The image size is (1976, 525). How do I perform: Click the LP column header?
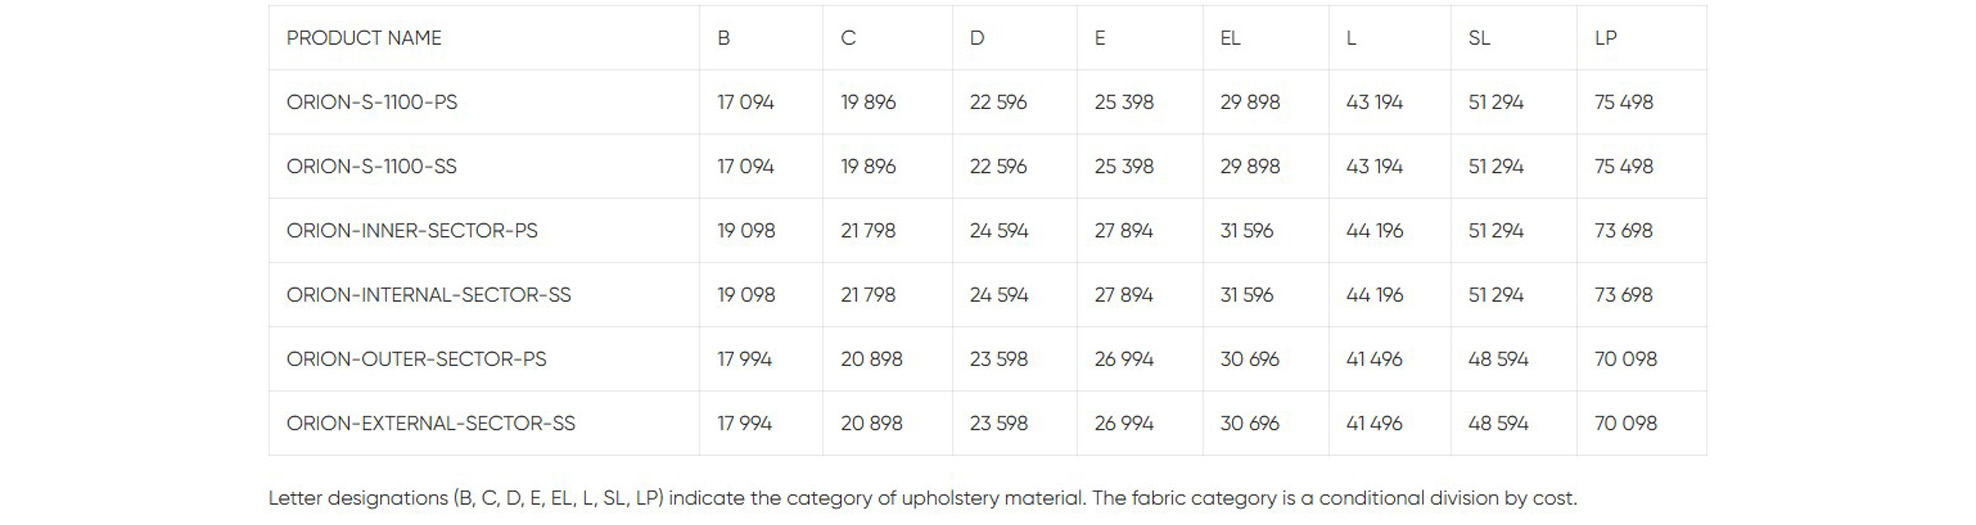1605,38
